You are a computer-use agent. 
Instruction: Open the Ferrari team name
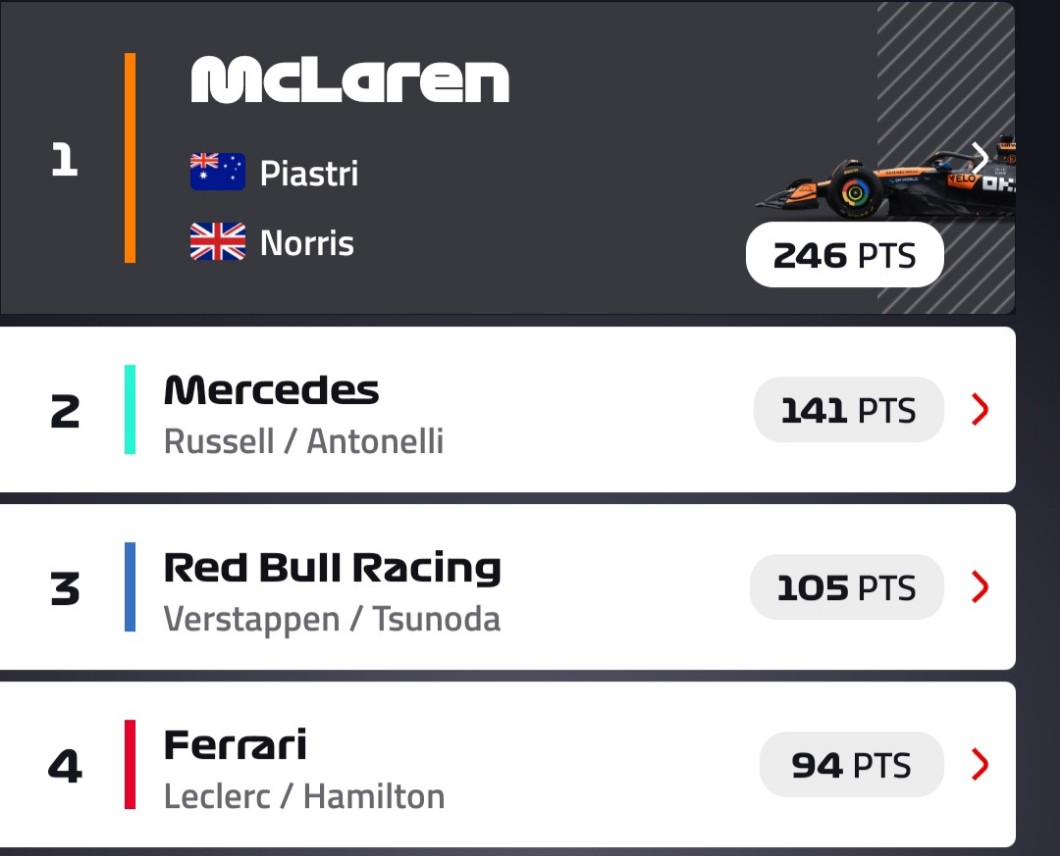[235, 745]
